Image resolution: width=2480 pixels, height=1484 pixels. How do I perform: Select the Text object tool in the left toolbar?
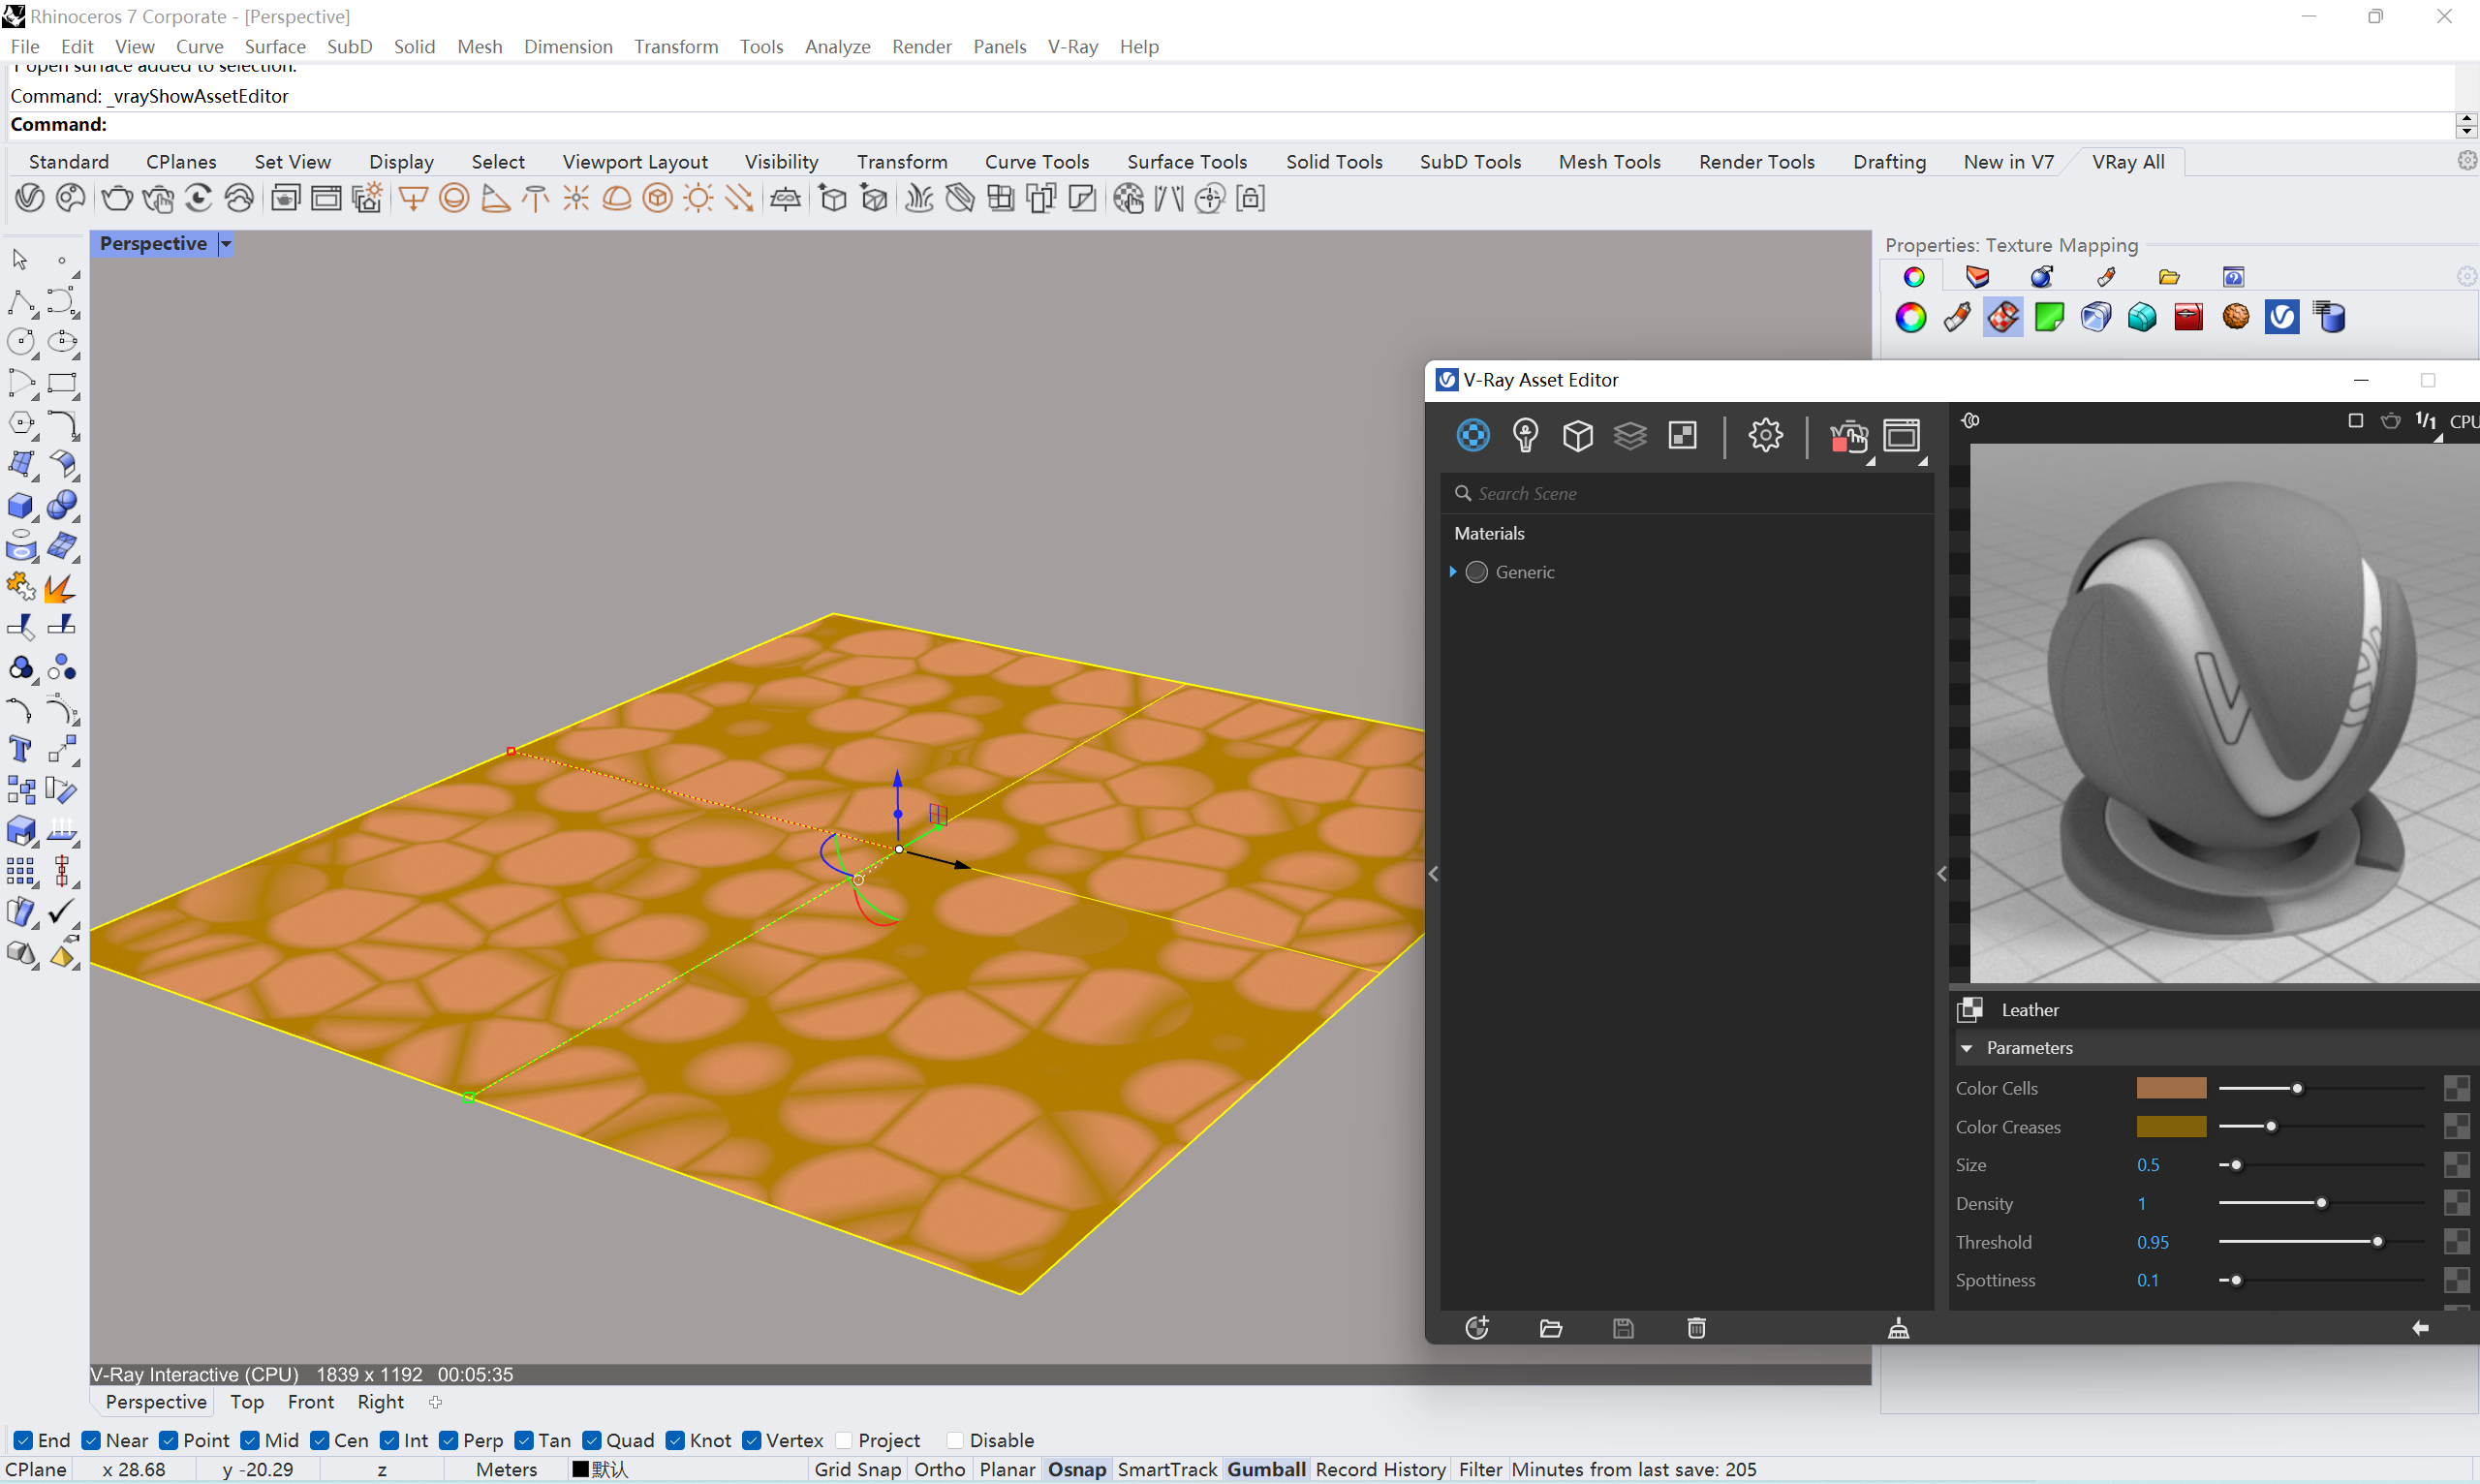20,749
